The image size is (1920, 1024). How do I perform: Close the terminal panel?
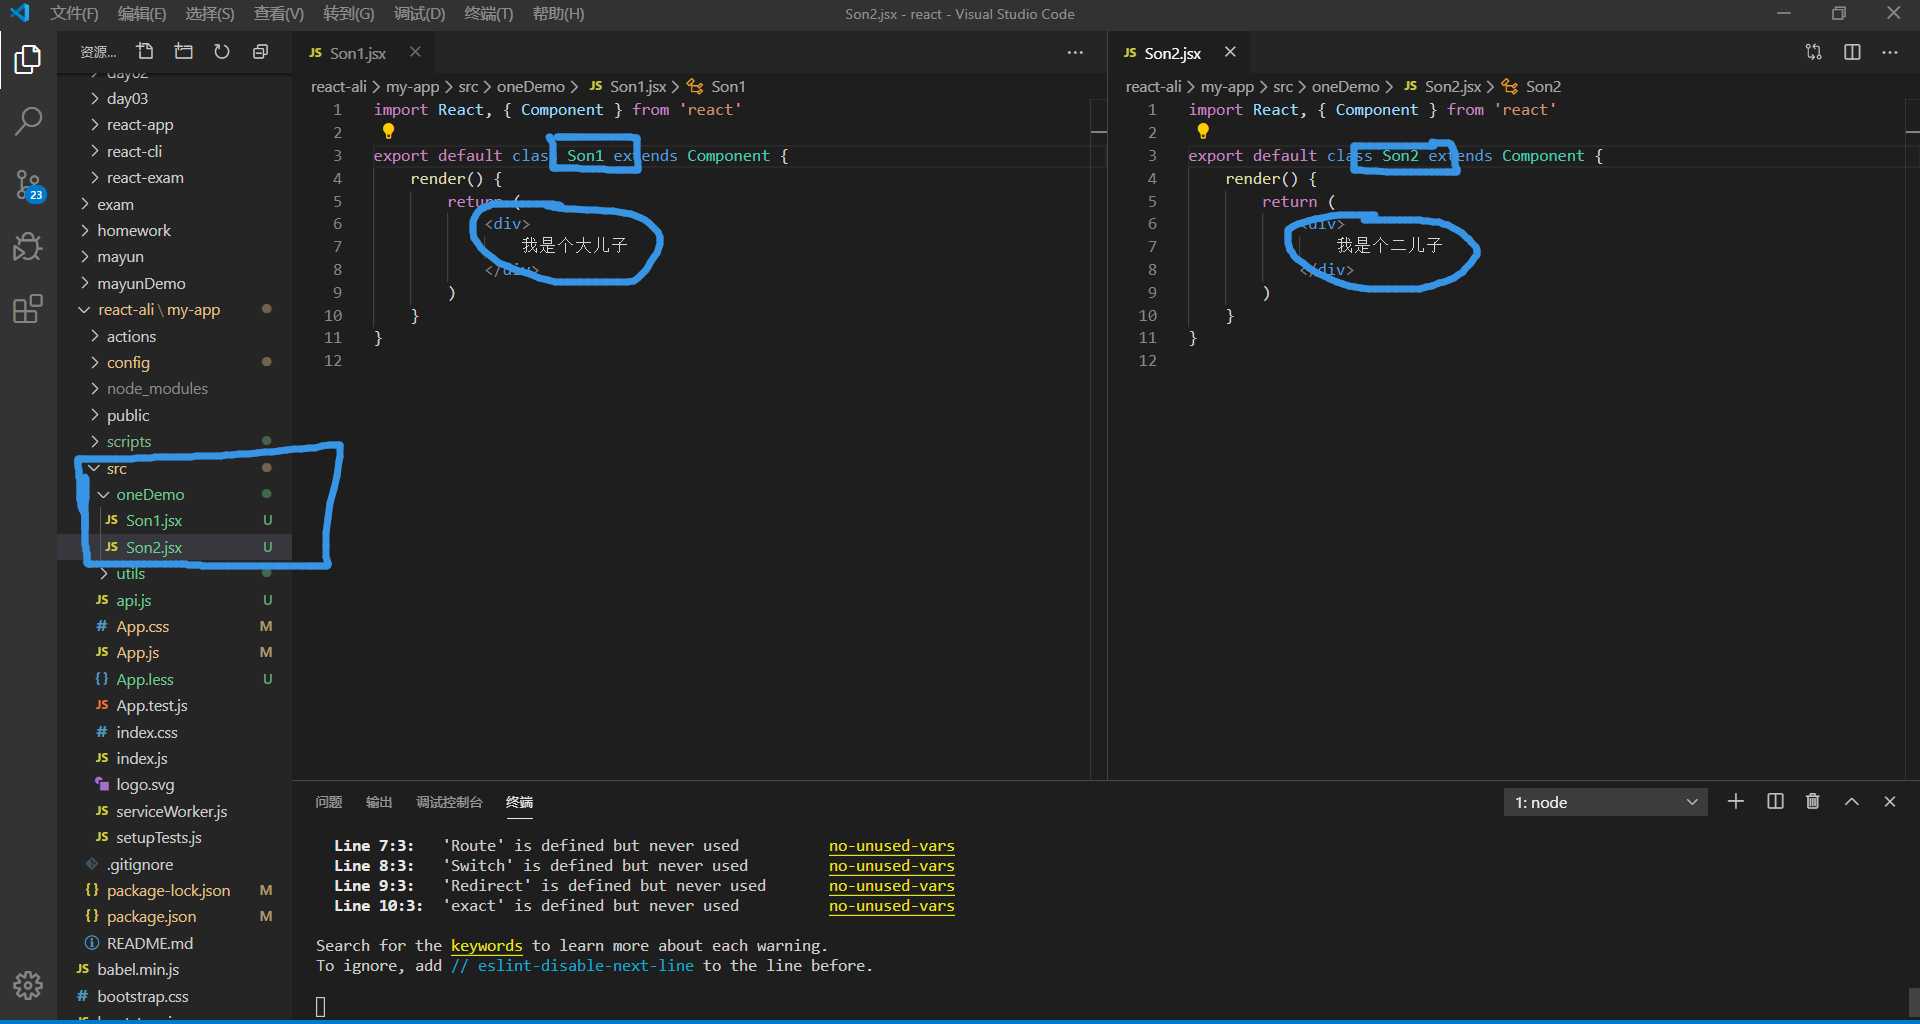1890,801
